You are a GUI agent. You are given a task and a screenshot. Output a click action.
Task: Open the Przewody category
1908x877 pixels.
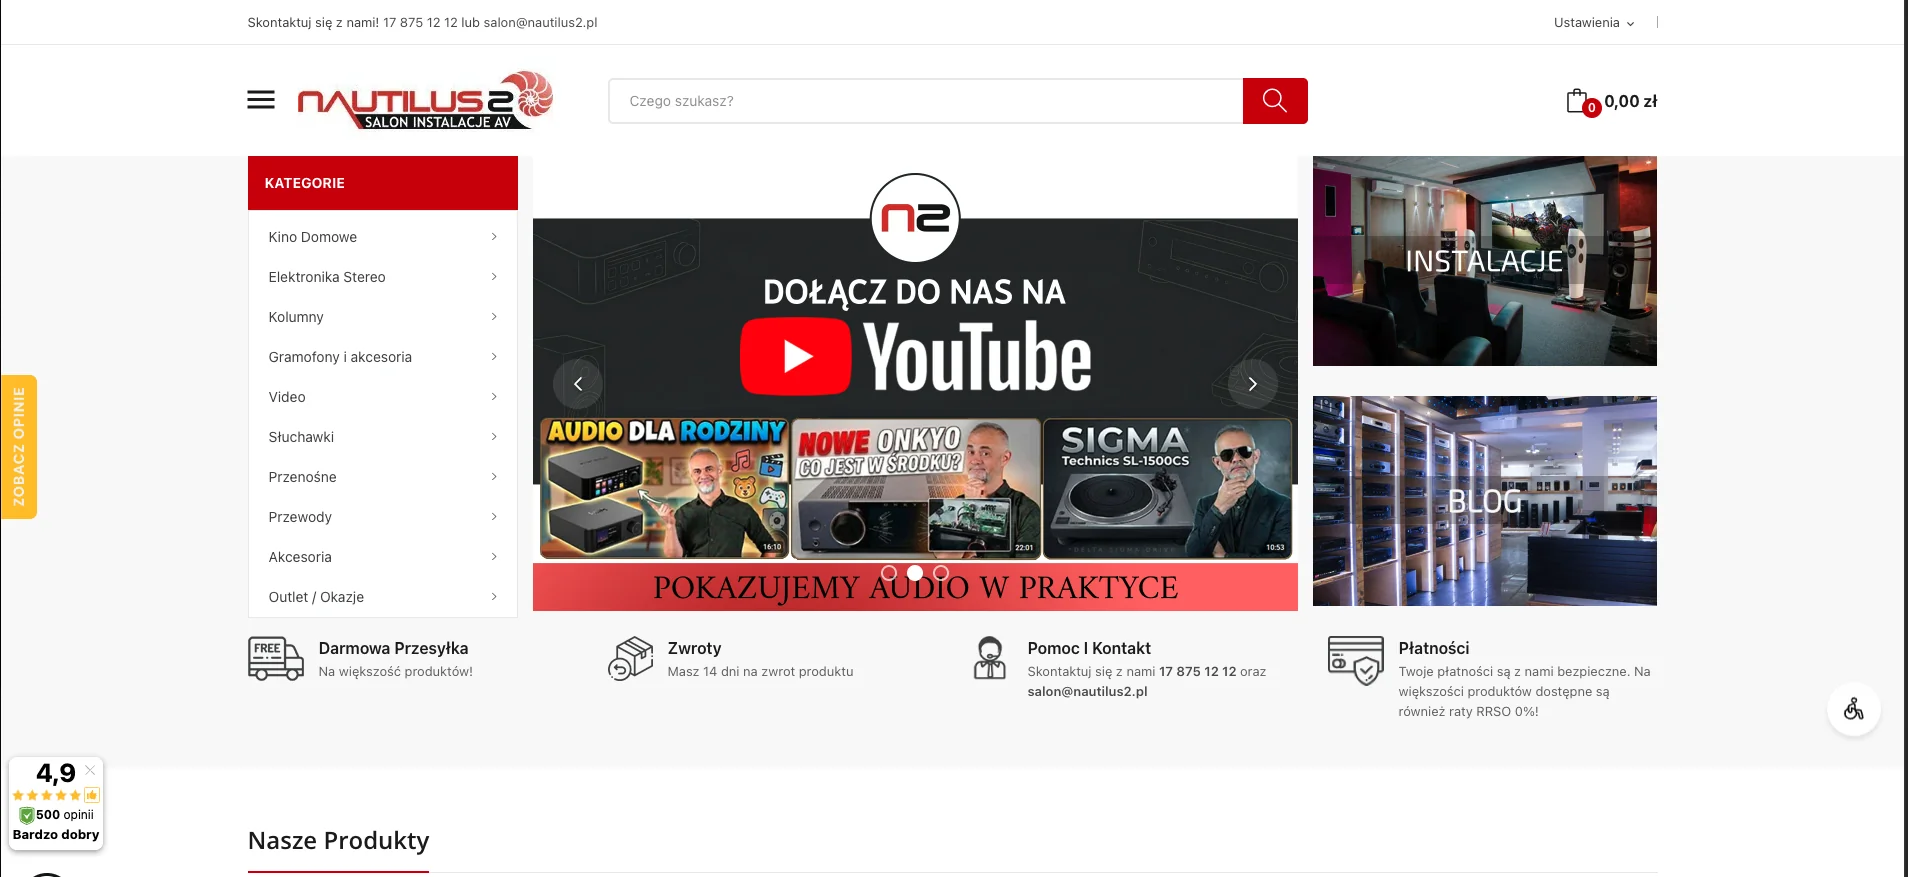click(x=383, y=517)
